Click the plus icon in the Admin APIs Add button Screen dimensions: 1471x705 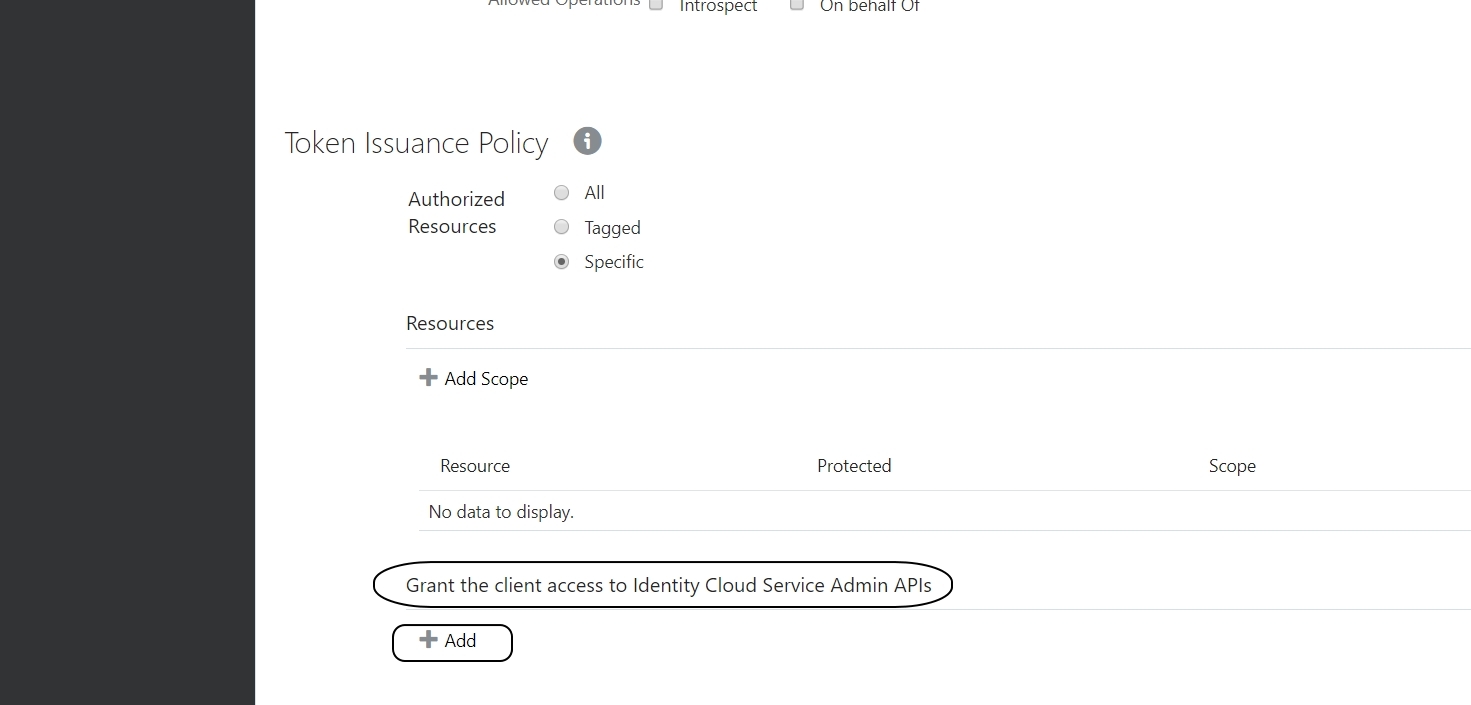[x=428, y=639]
